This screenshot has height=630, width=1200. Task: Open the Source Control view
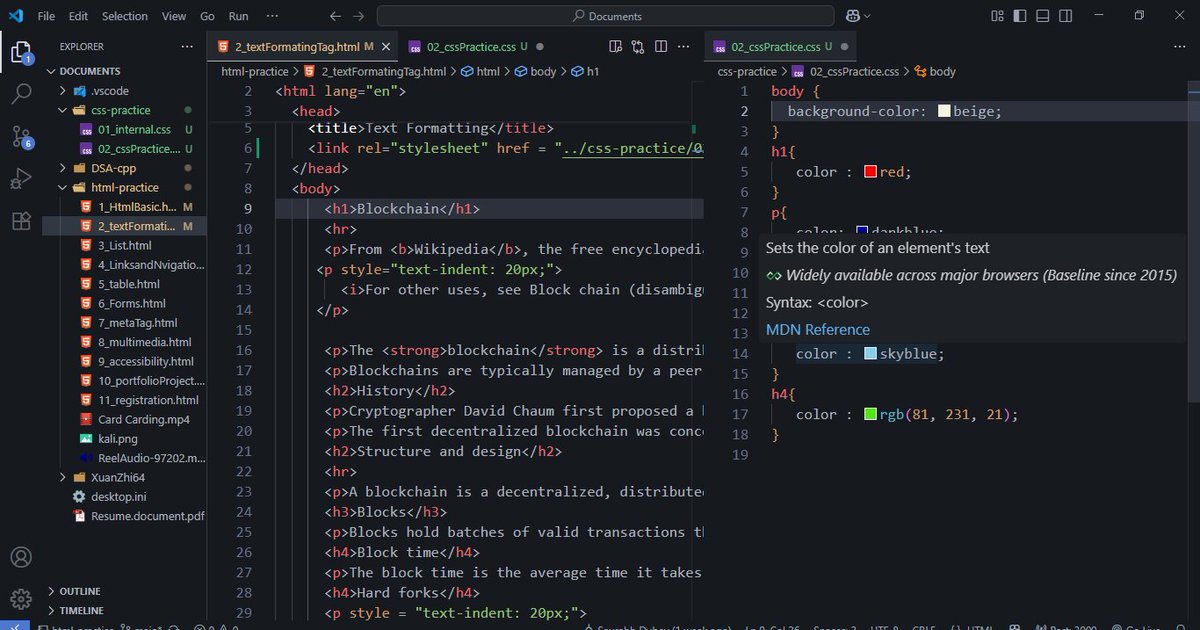point(21,137)
